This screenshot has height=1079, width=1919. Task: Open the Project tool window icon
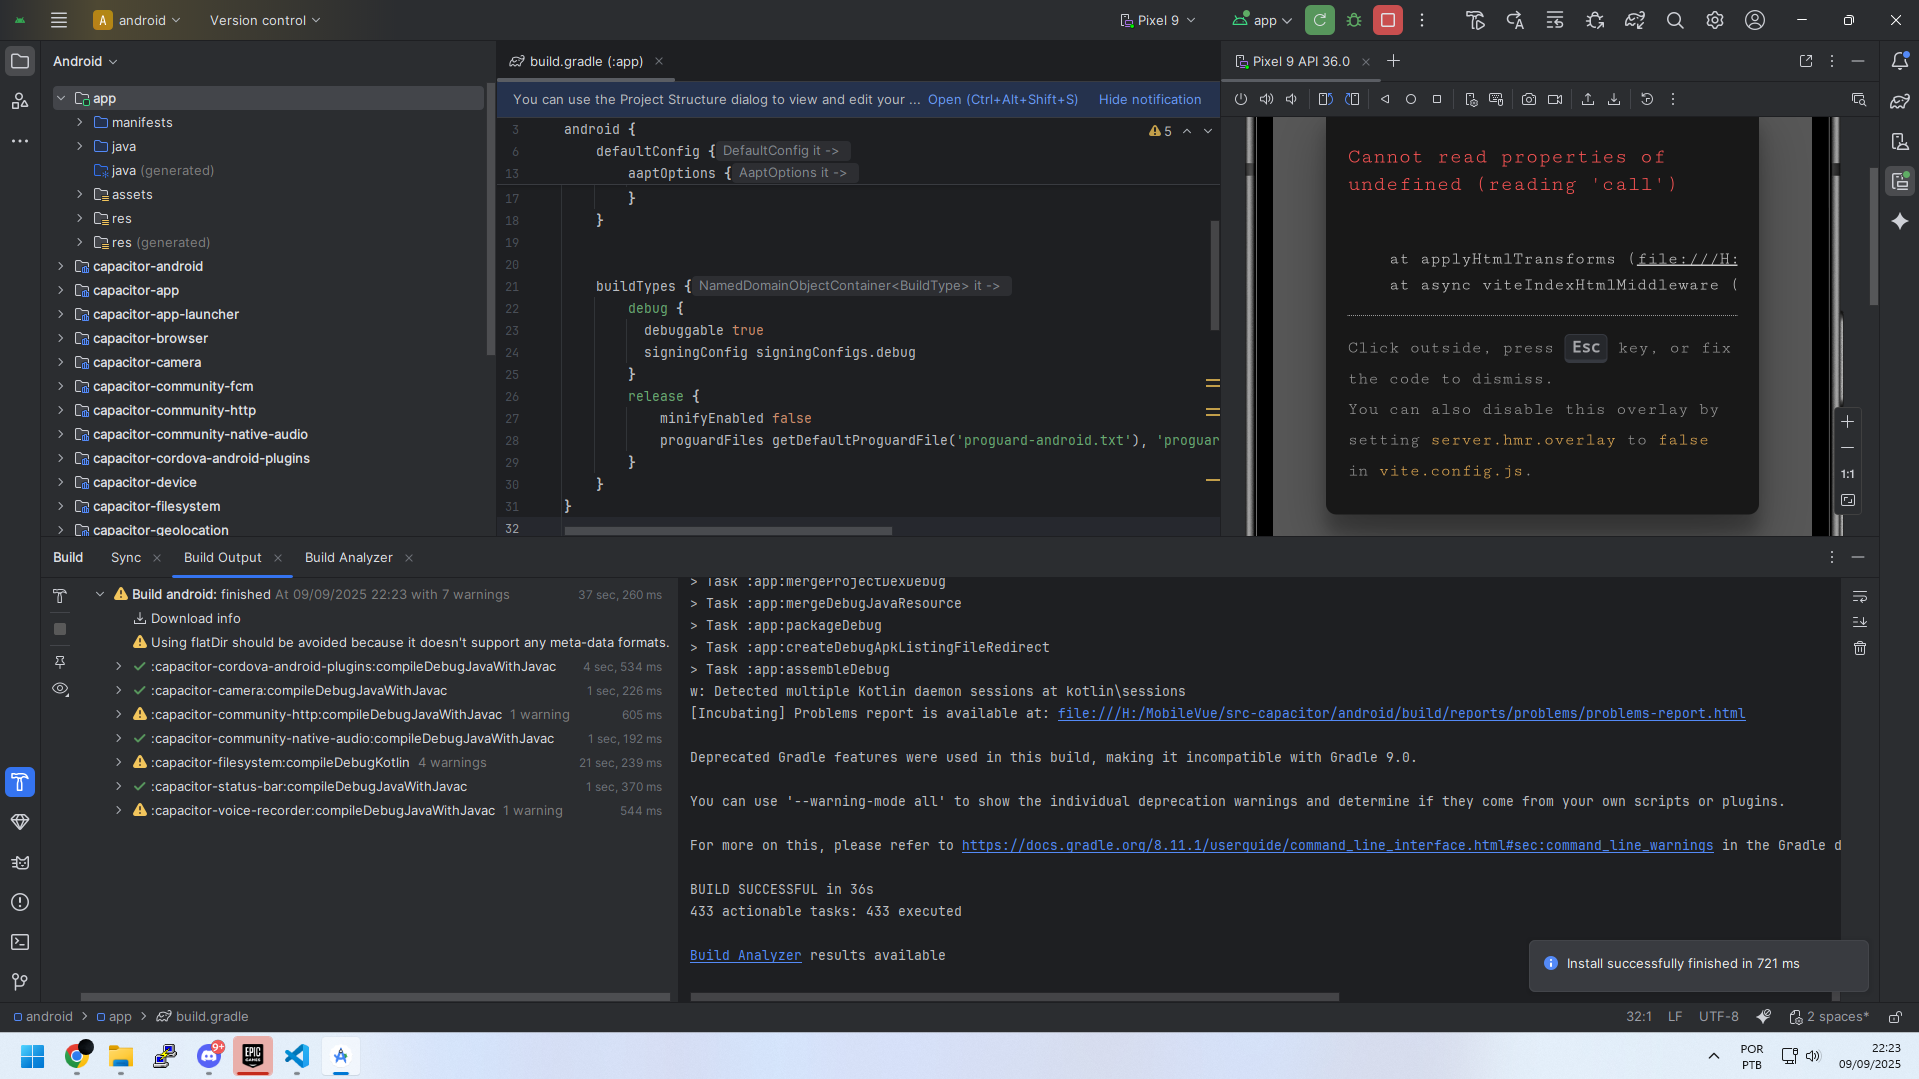[20, 61]
